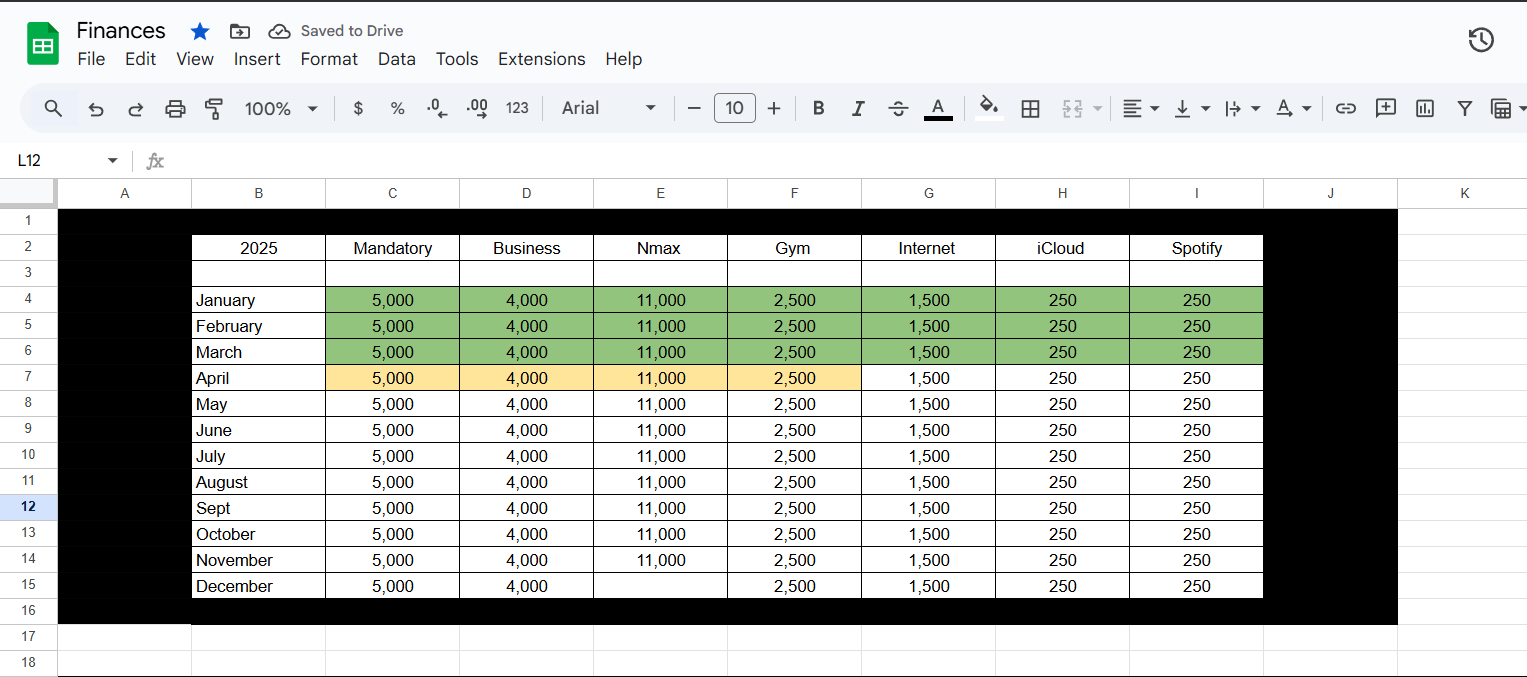The width and height of the screenshot is (1527, 677).
Task: Activate the Paint format roller
Action: (213, 108)
